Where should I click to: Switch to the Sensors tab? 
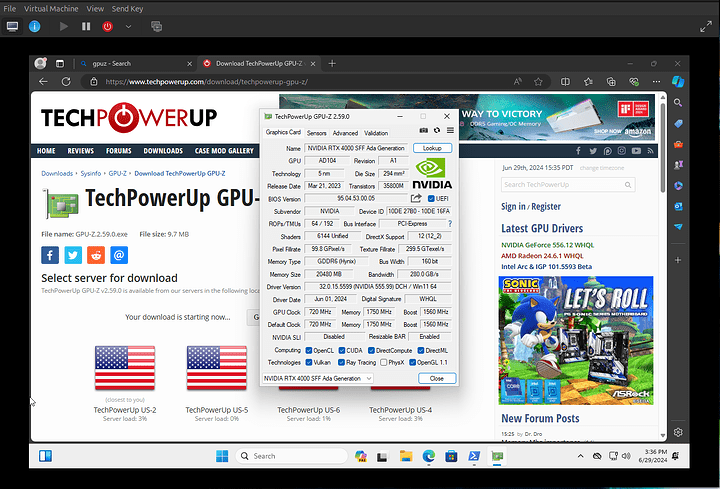[x=316, y=132]
